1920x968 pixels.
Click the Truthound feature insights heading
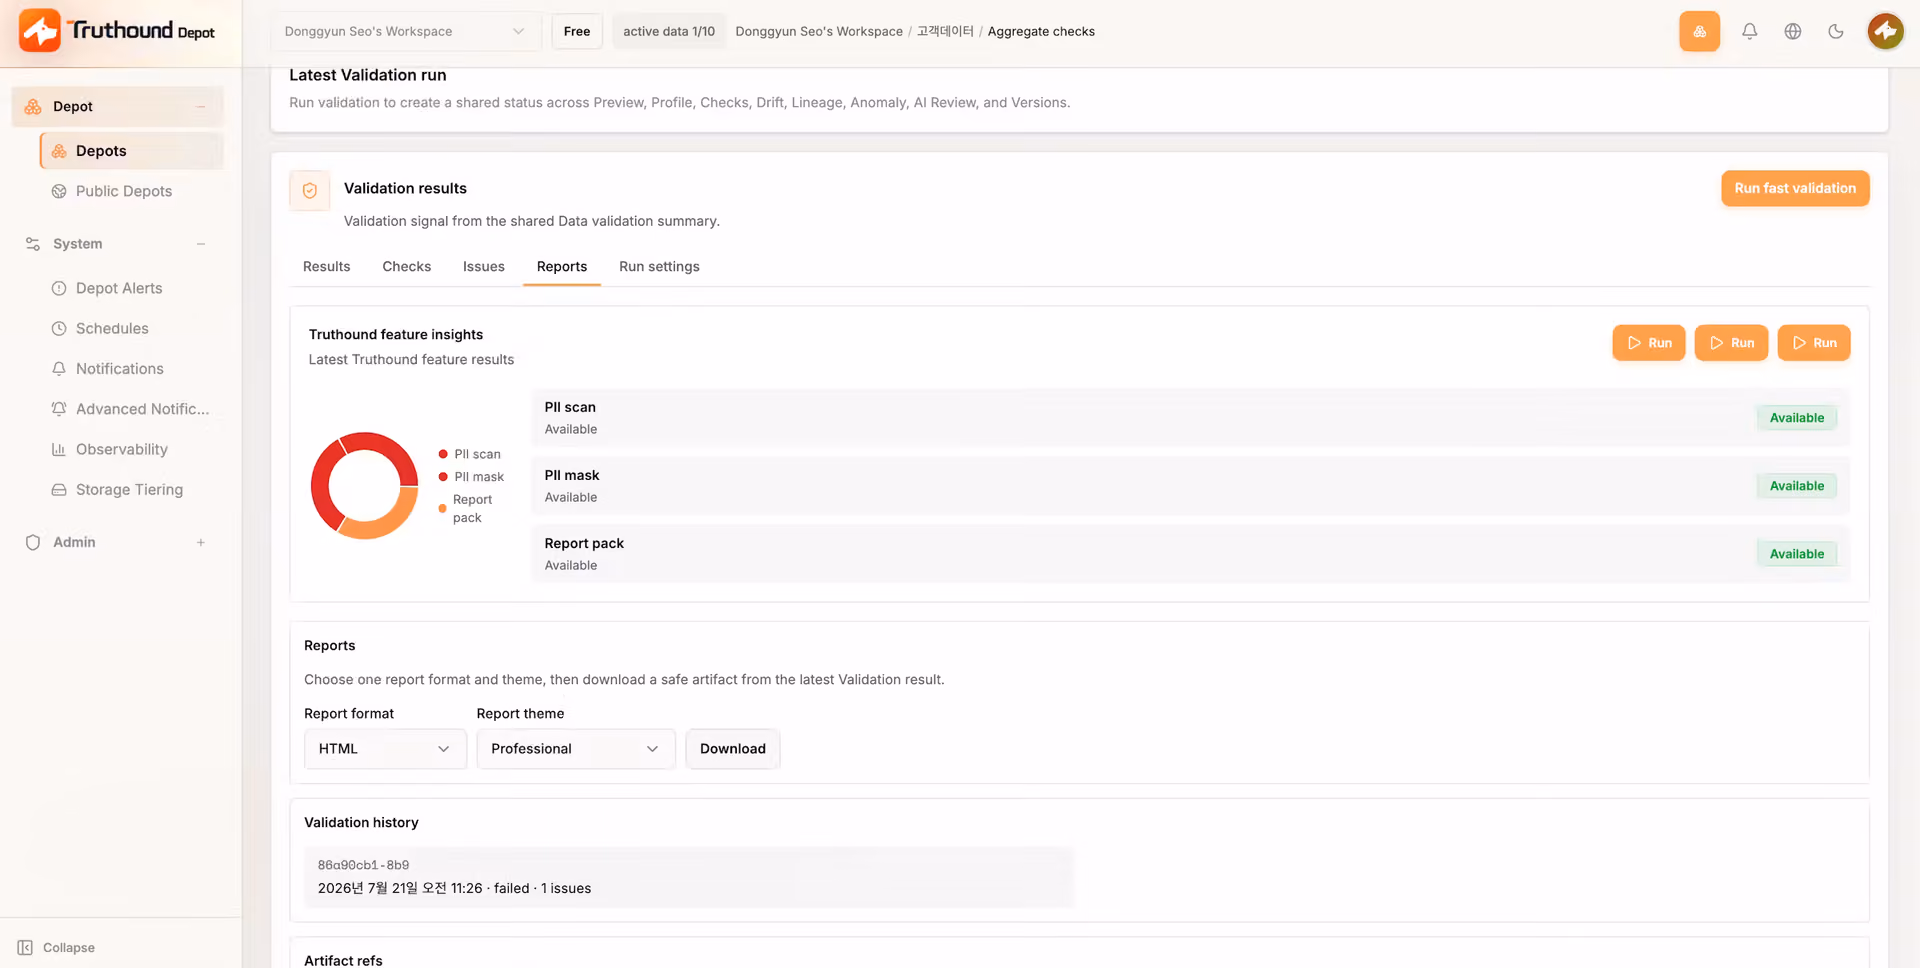396,334
